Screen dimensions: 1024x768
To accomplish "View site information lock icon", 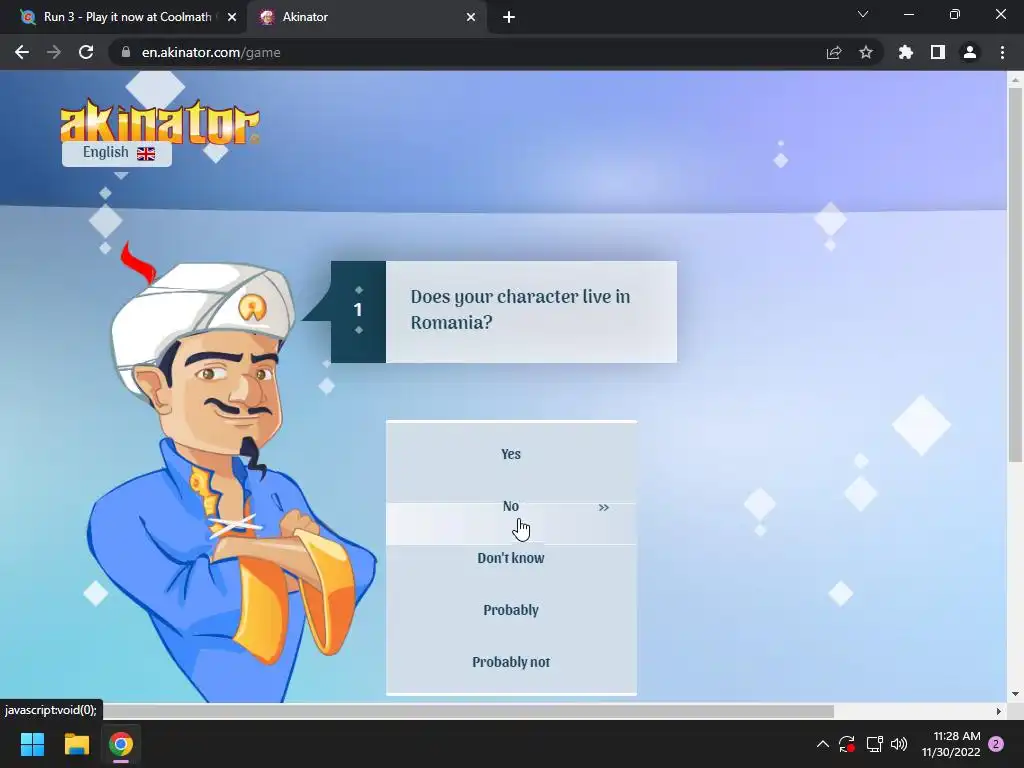I will tap(126, 52).
